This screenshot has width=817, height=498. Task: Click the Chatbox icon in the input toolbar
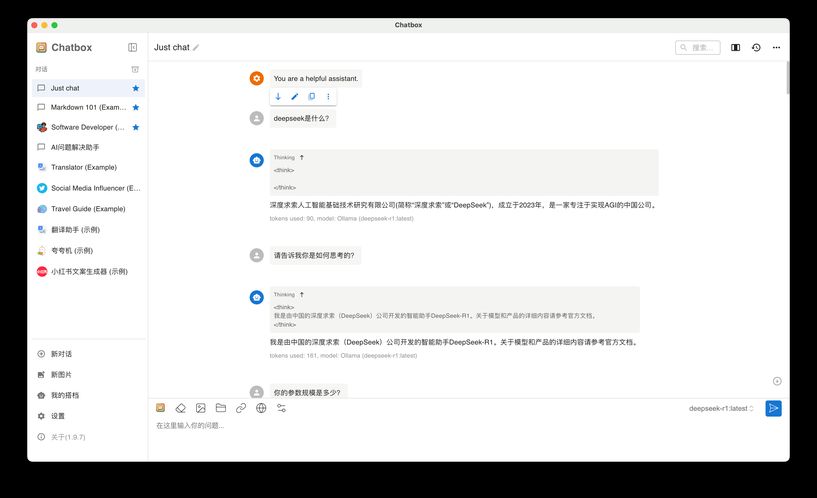[160, 408]
